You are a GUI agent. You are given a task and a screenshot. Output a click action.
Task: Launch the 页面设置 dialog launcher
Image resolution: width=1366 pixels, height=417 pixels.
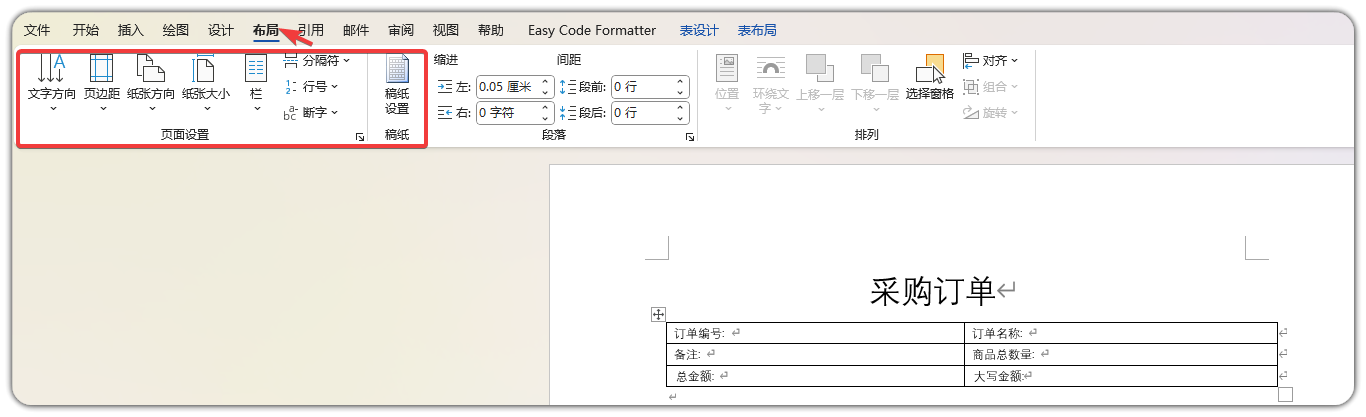(x=360, y=137)
